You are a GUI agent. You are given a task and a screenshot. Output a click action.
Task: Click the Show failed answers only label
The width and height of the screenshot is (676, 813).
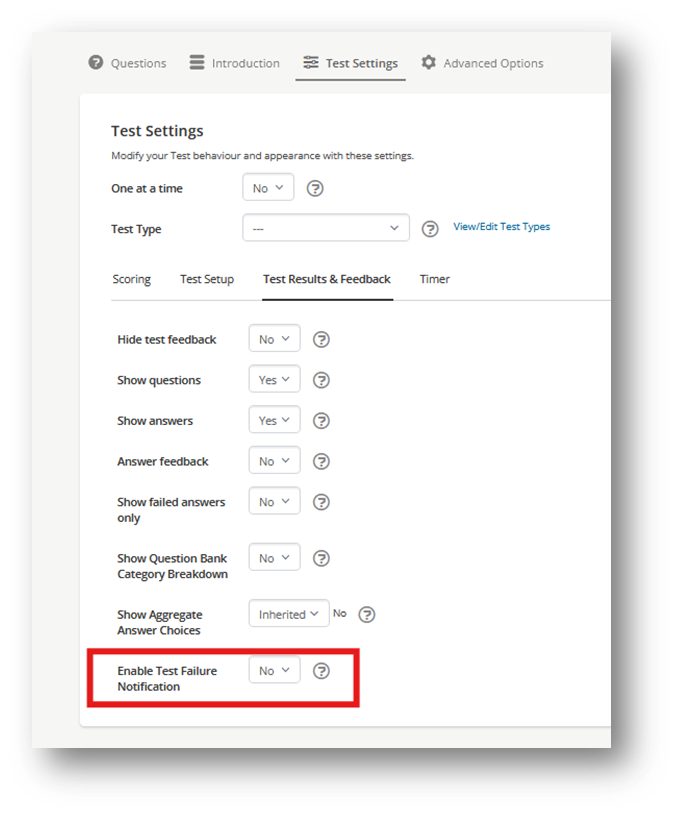171,510
